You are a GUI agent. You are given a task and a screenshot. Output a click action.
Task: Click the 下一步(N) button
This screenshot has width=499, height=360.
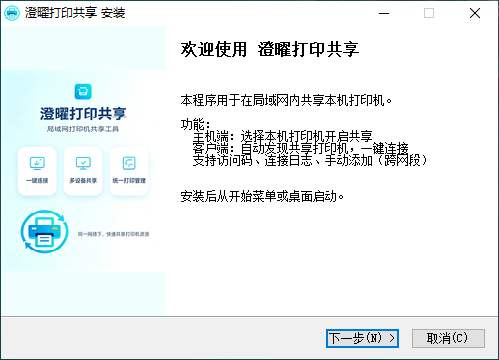pyautogui.click(x=362, y=338)
